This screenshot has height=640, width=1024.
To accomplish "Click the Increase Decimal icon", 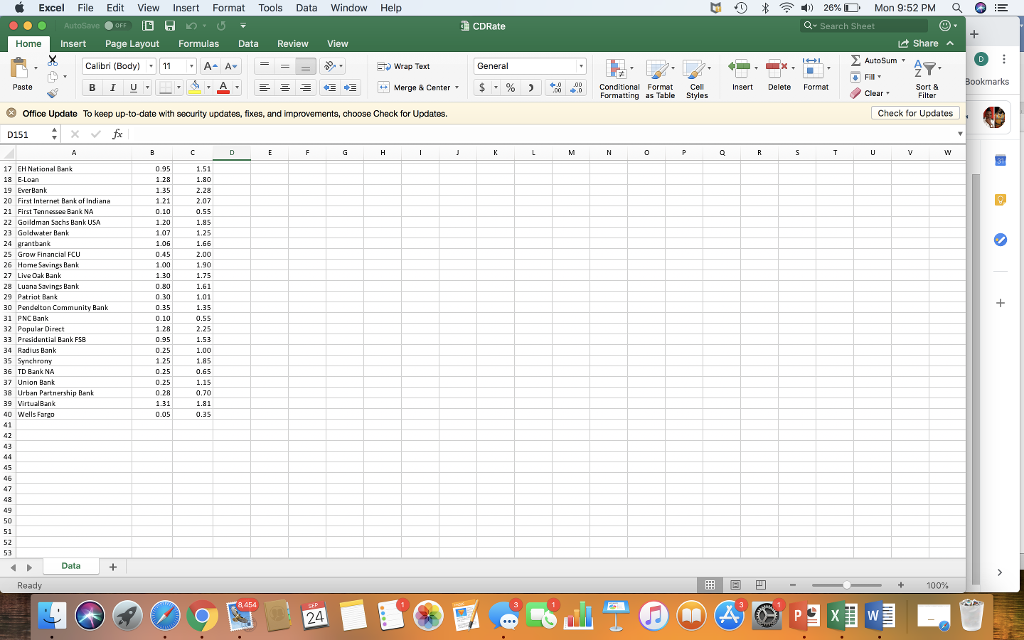I will tap(556, 88).
